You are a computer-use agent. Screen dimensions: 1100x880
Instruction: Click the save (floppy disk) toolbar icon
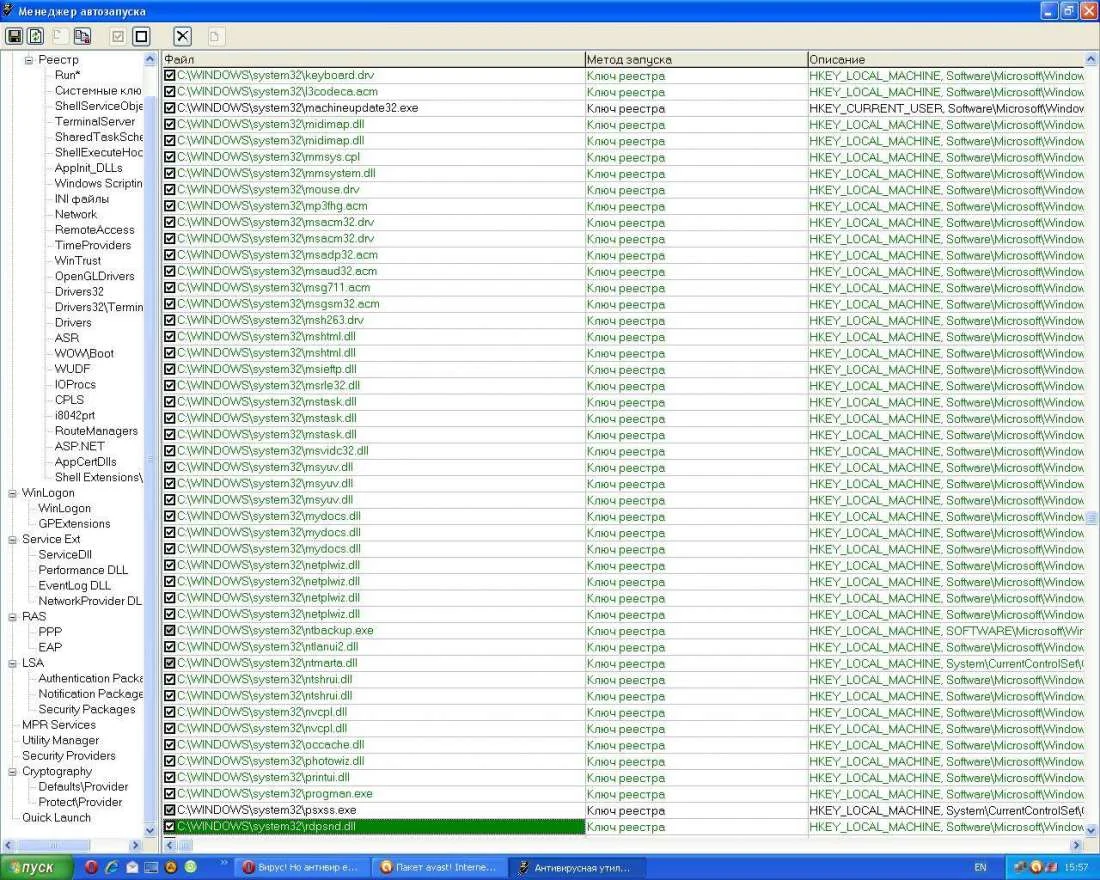tap(14, 36)
